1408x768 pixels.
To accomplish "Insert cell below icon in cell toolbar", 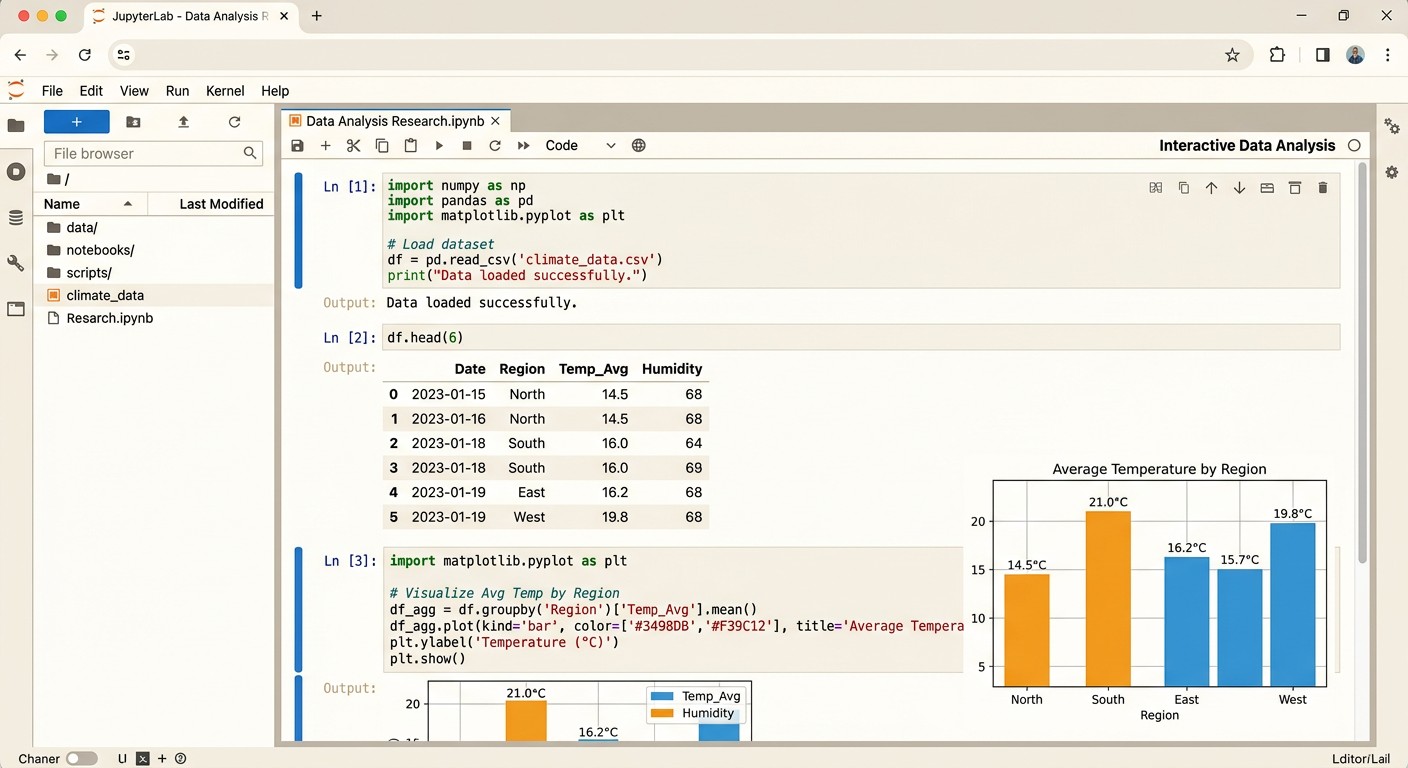I will (1295, 188).
